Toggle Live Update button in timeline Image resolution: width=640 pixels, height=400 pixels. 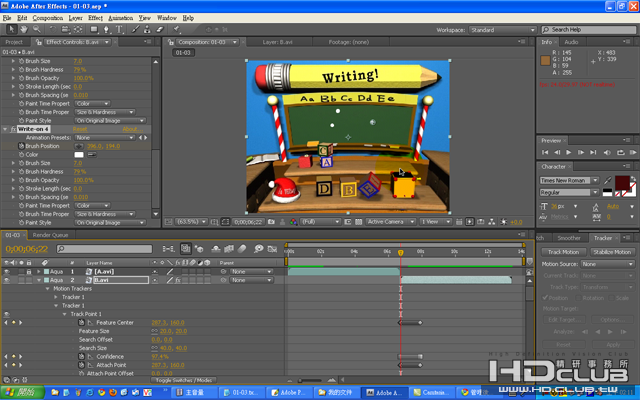click(186, 249)
